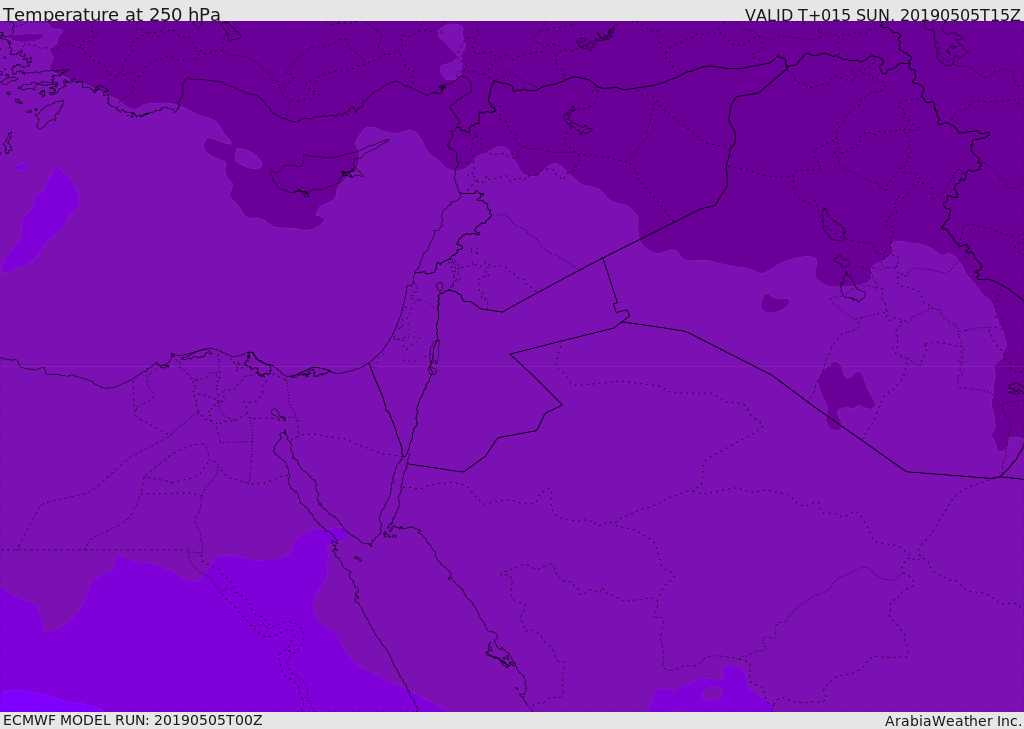Click the 'VALID T+015 SUN. 20190505T15Z' timestamp
This screenshot has height=729, width=1024.
click(x=882, y=14)
